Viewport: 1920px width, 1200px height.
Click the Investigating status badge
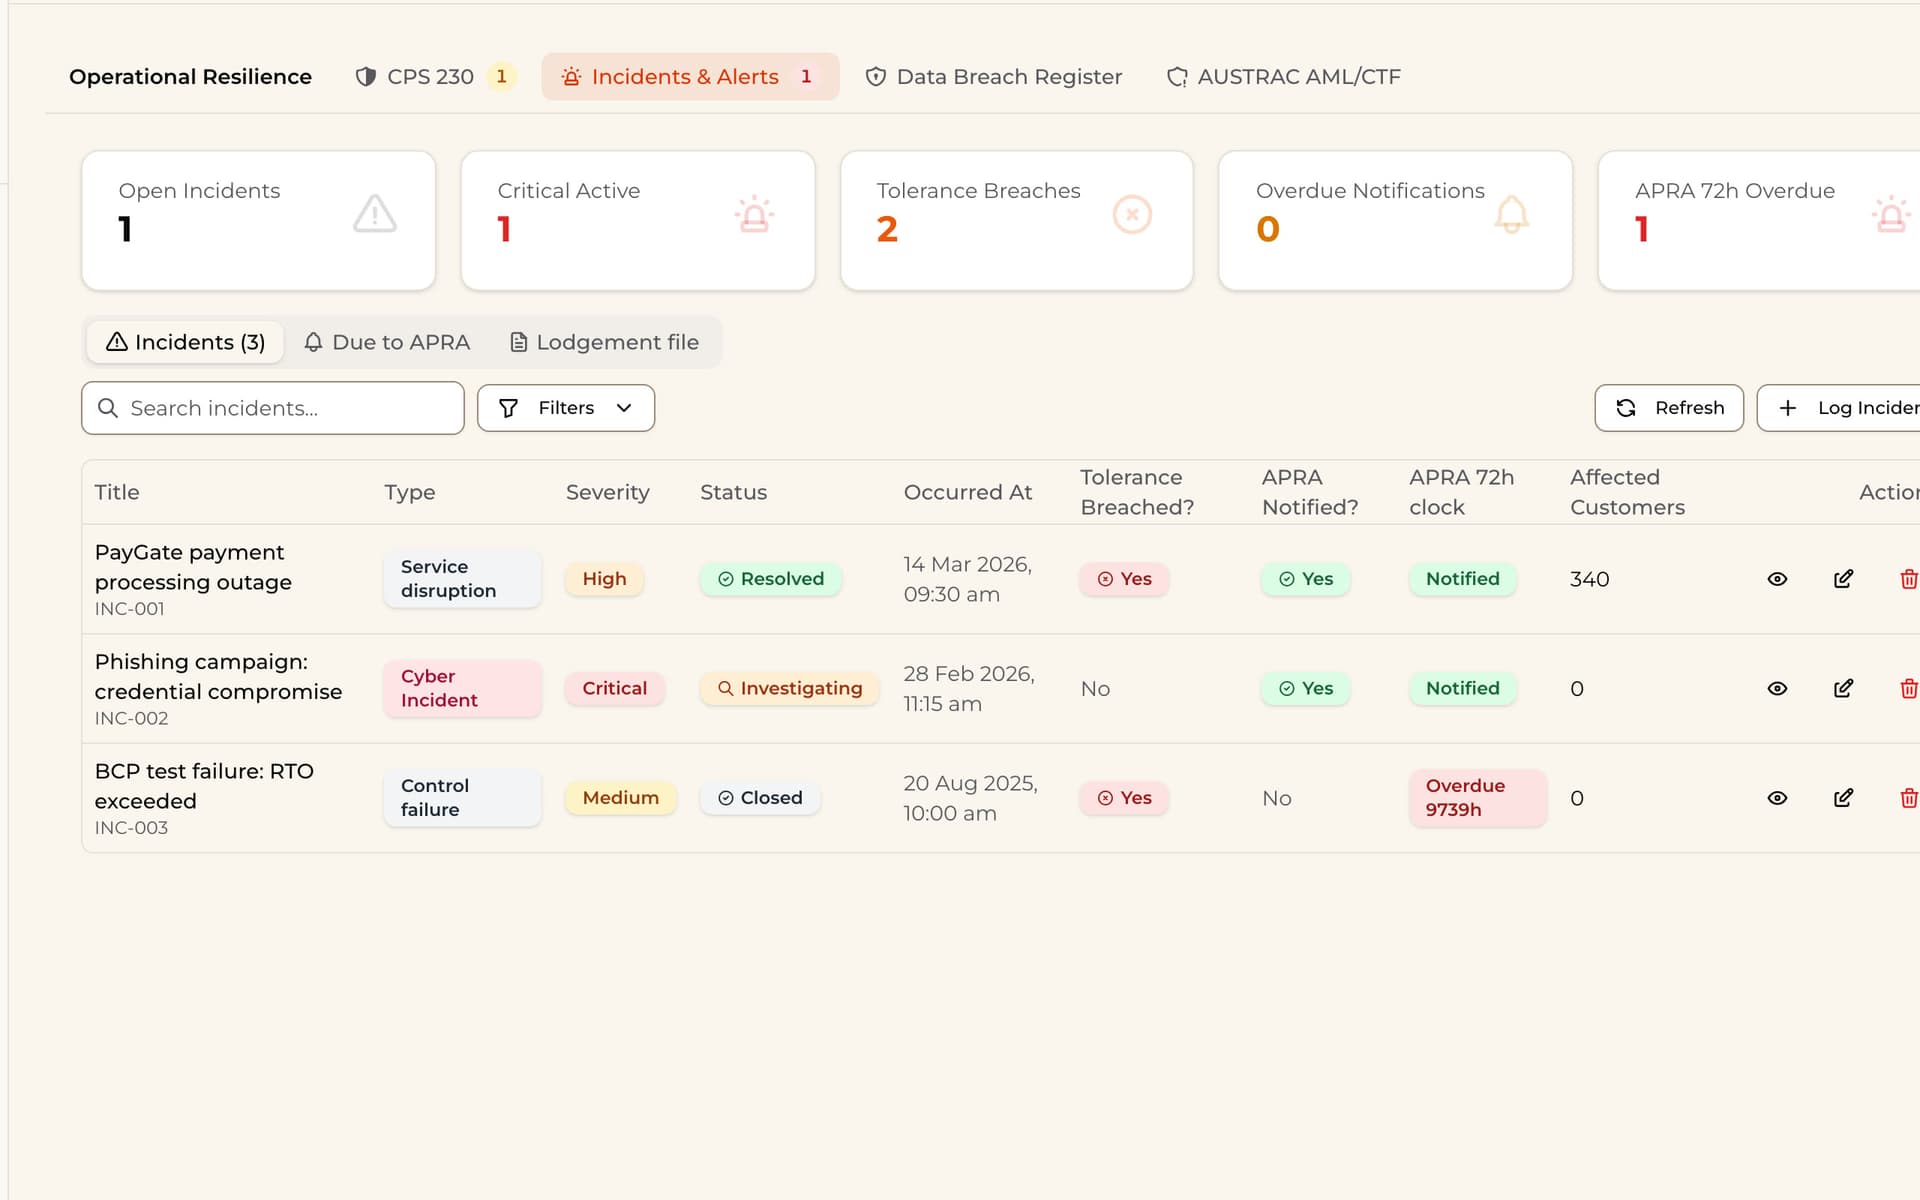(x=790, y=688)
